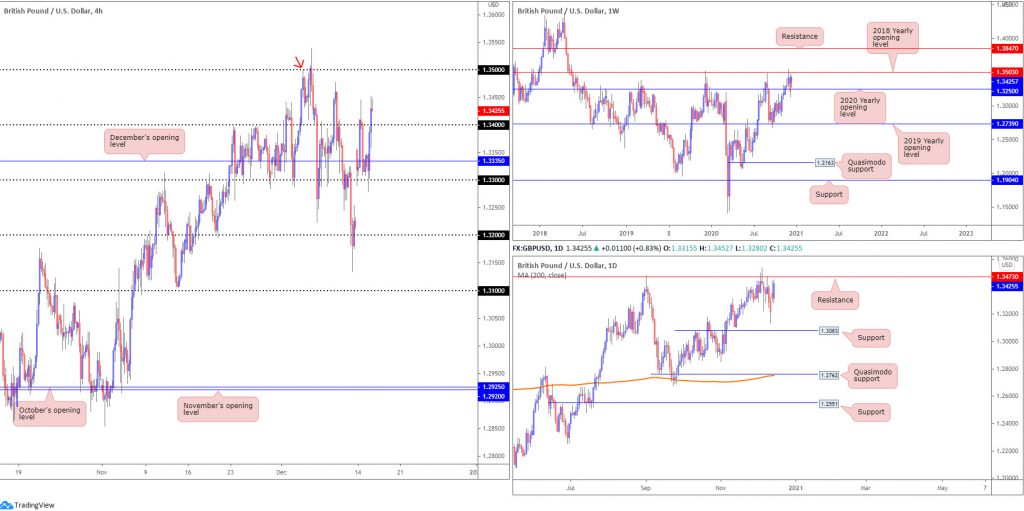Screen dimensions: 1024x511
Task: Click the daily chart Resistance callout
Action: point(835,301)
